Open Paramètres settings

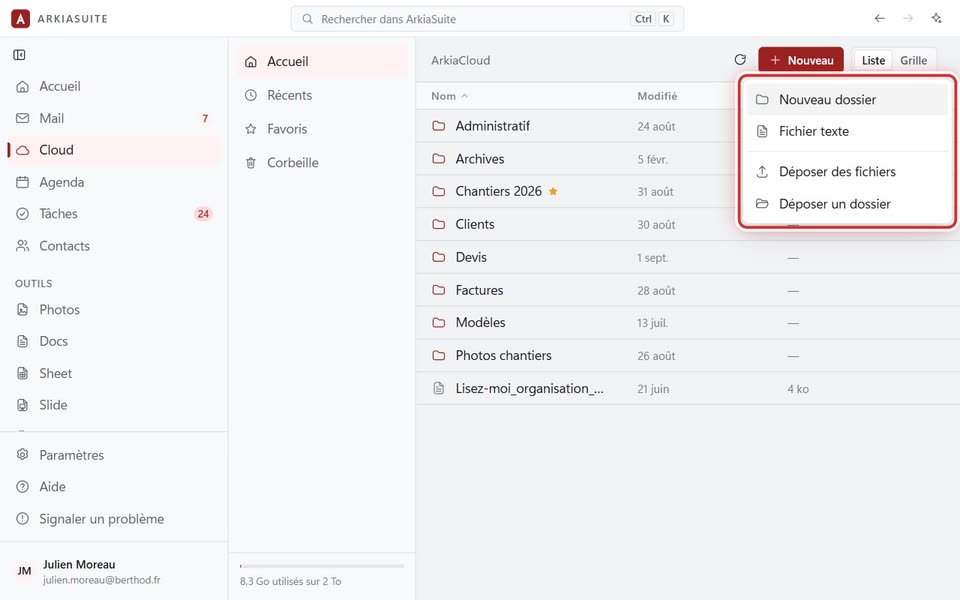tap(113, 455)
